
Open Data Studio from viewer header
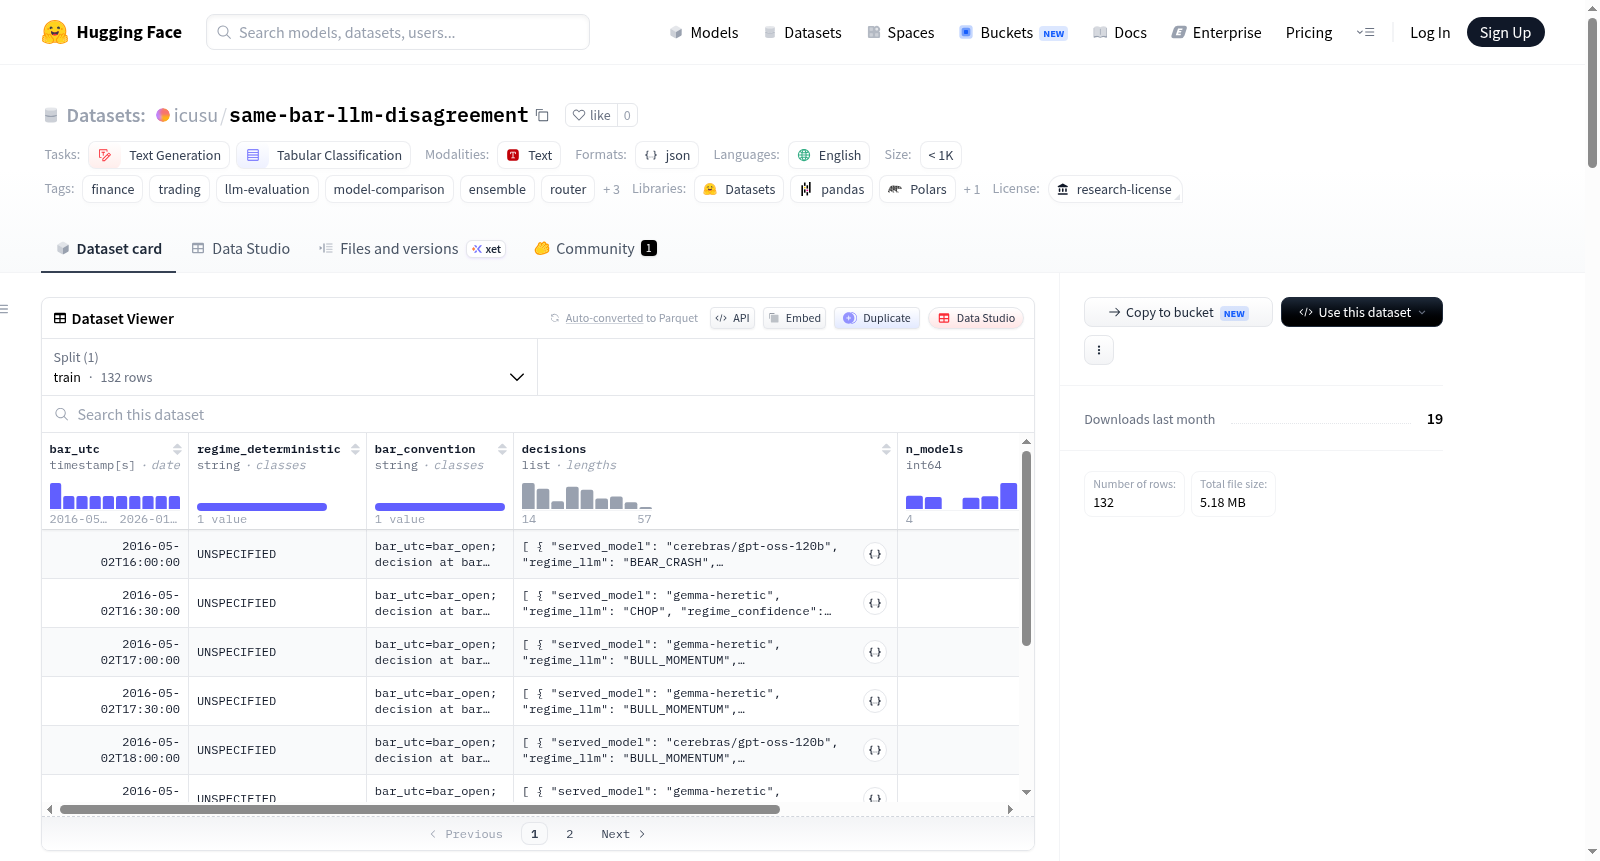click(x=976, y=318)
